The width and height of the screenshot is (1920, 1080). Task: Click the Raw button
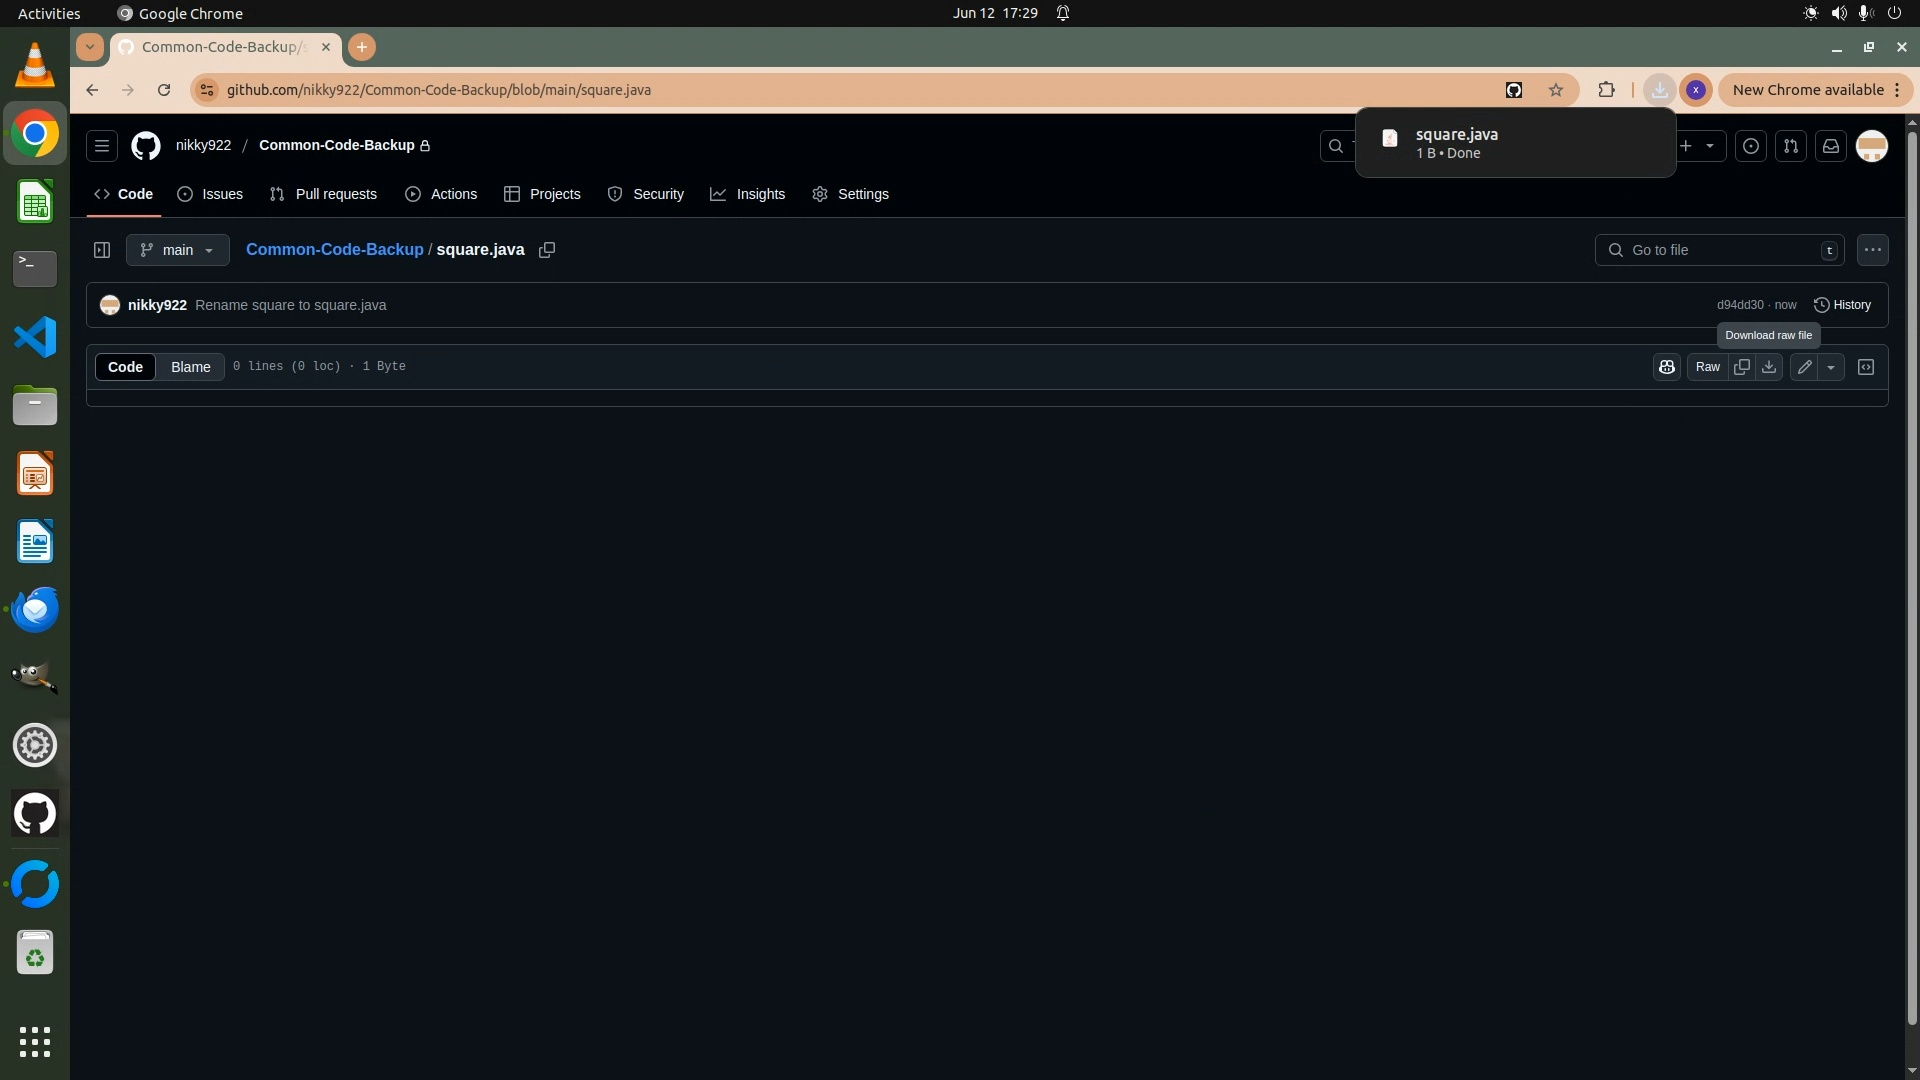pos(1708,367)
